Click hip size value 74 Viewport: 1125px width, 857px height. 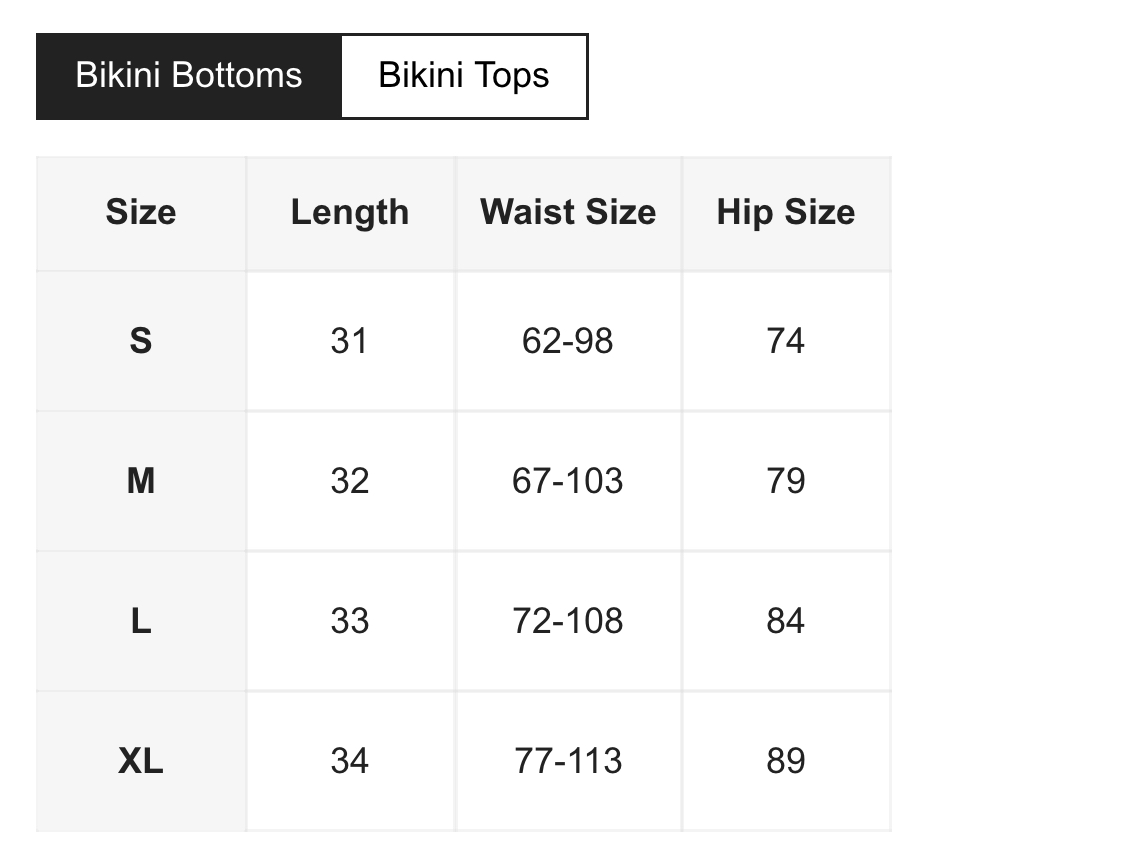click(786, 341)
